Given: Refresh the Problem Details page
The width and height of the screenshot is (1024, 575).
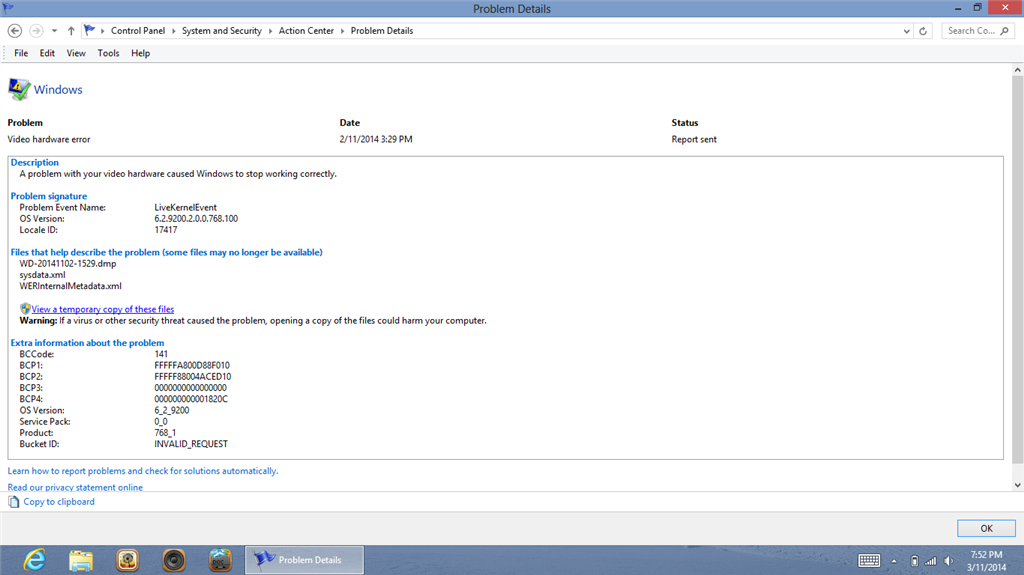Looking at the screenshot, I should click(x=923, y=31).
